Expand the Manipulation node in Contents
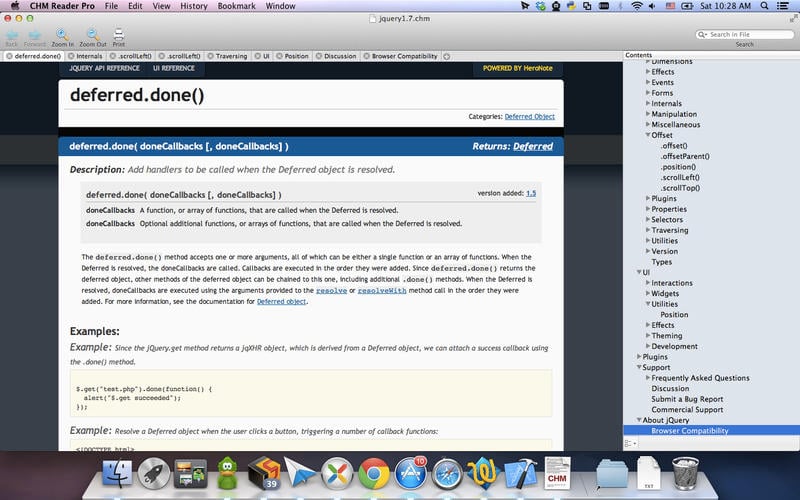This screenshot has width=800, height=500. point(648,114)
